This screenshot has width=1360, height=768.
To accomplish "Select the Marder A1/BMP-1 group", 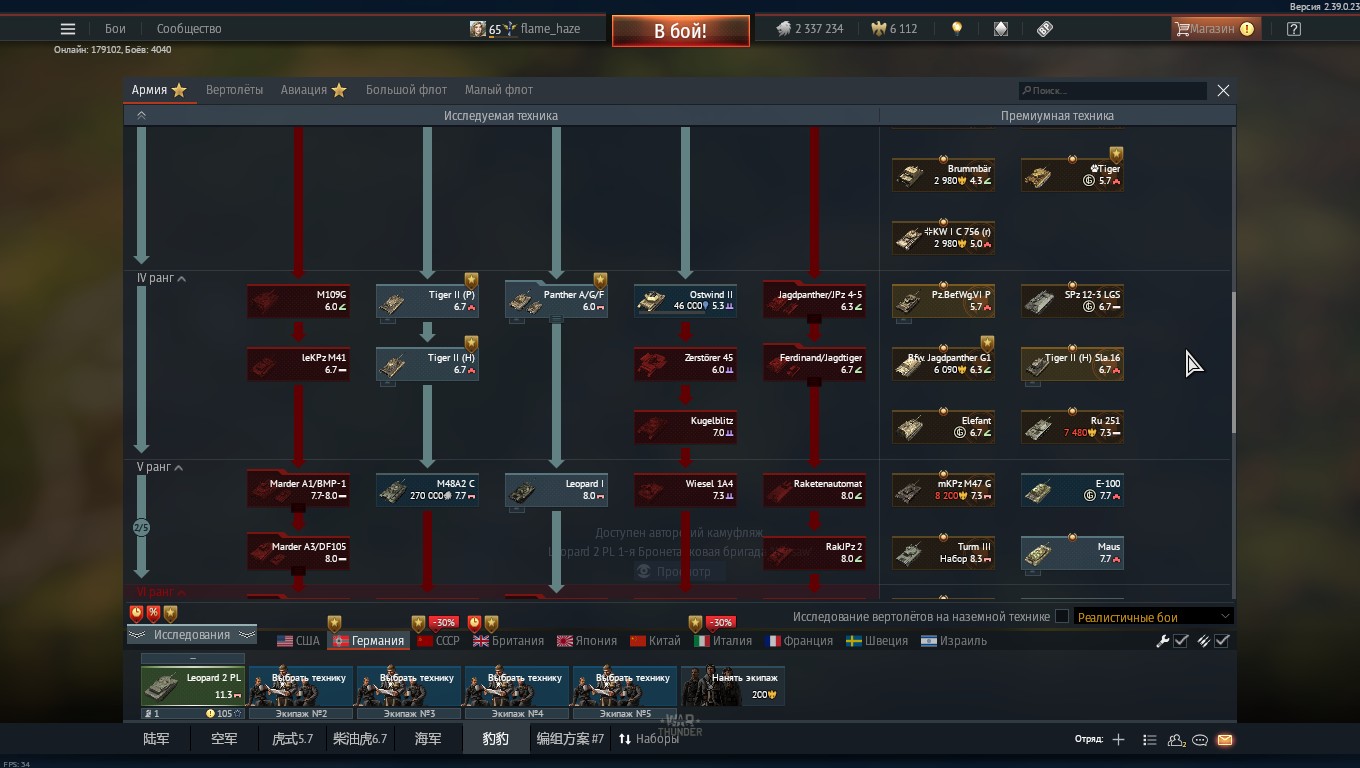I will pos(298,490).
